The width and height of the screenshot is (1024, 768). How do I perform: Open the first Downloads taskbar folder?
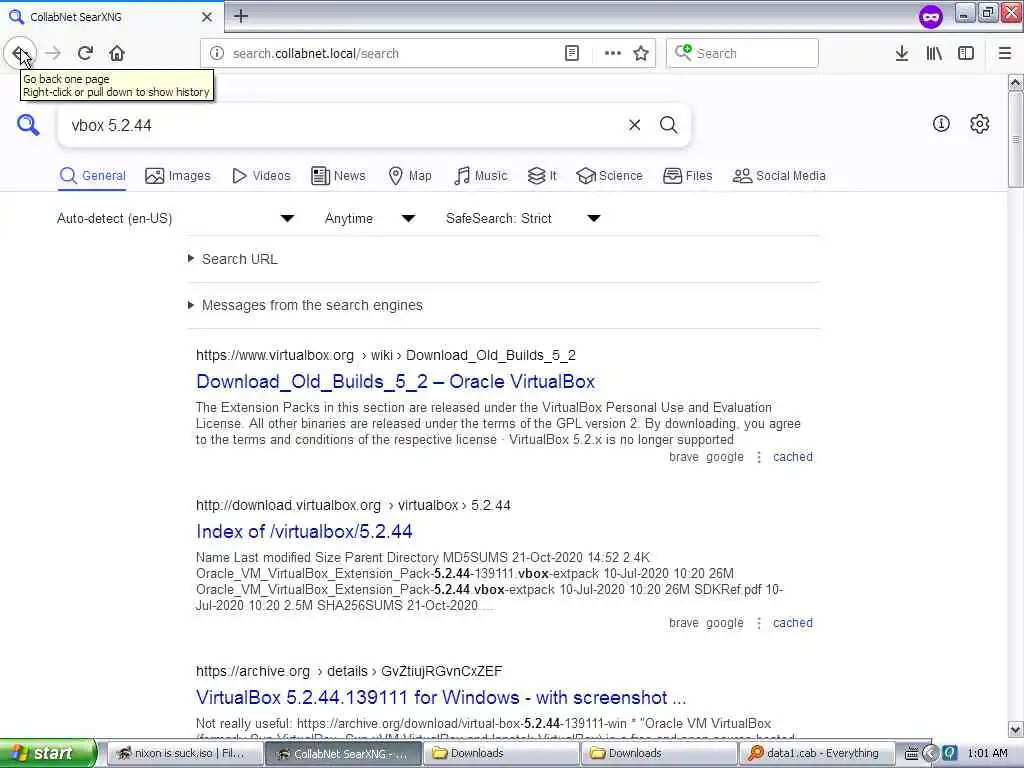tap(501, 753)
